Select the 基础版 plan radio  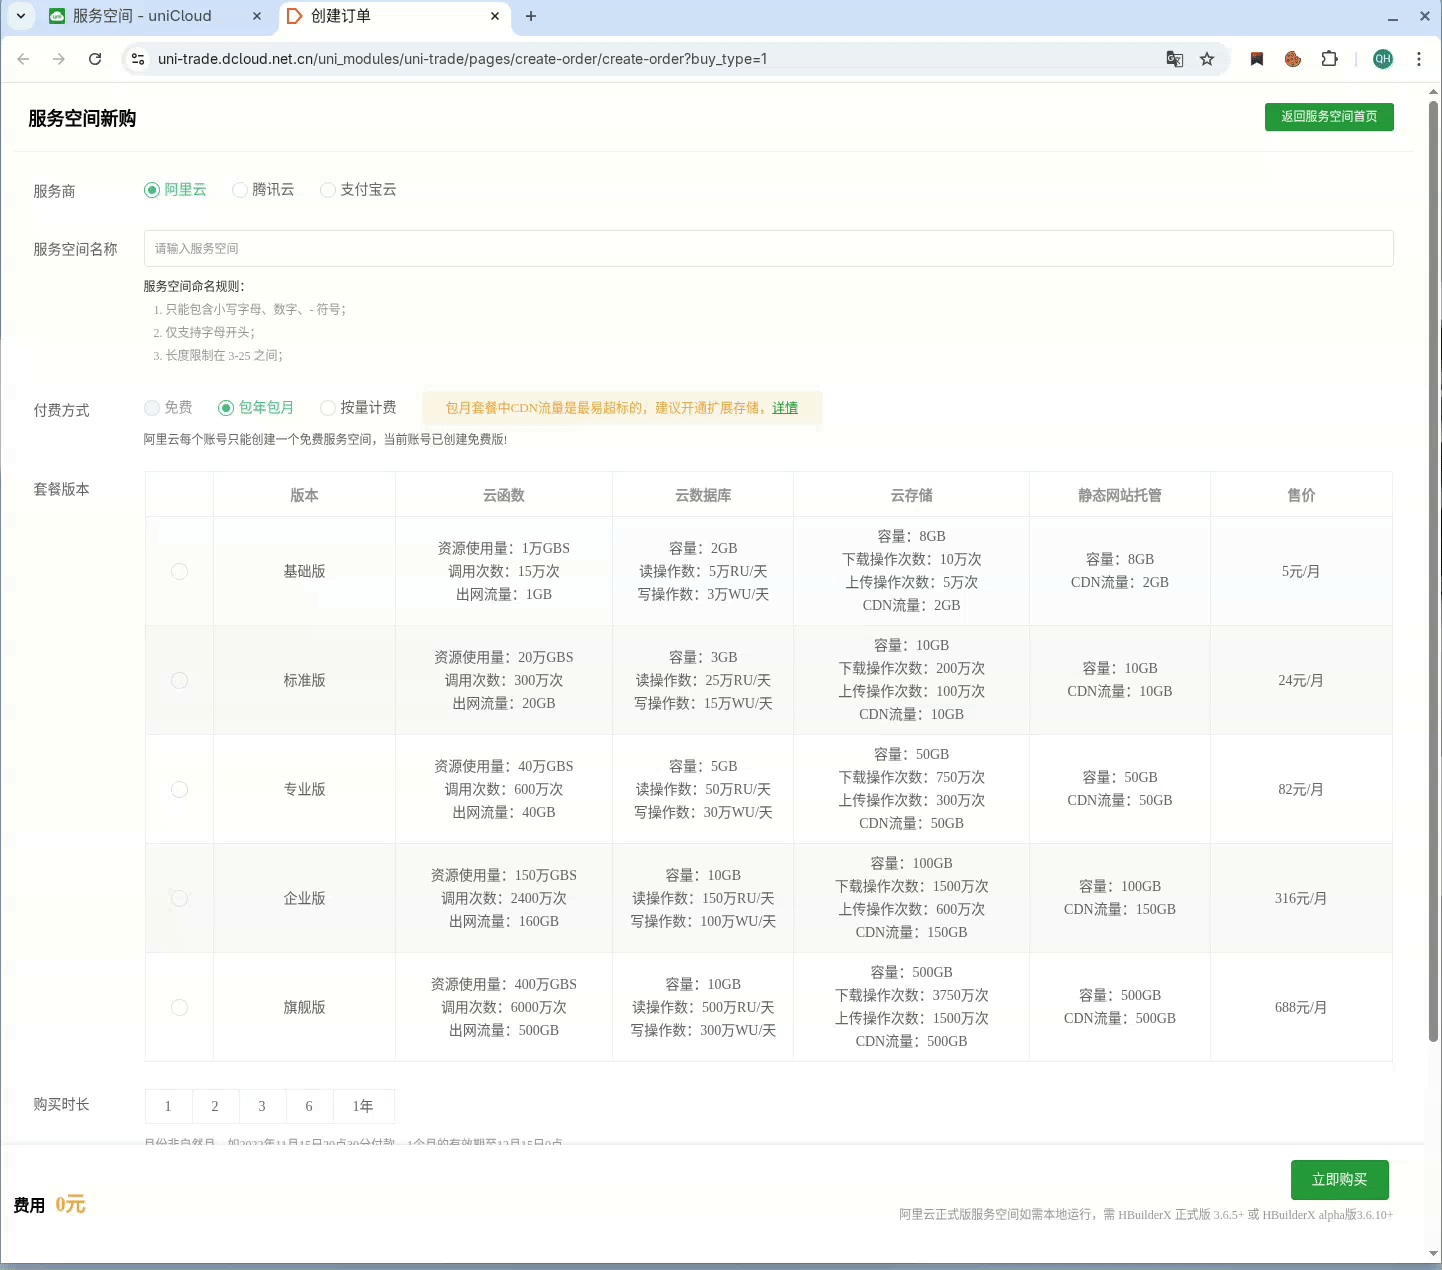point(179,571)
